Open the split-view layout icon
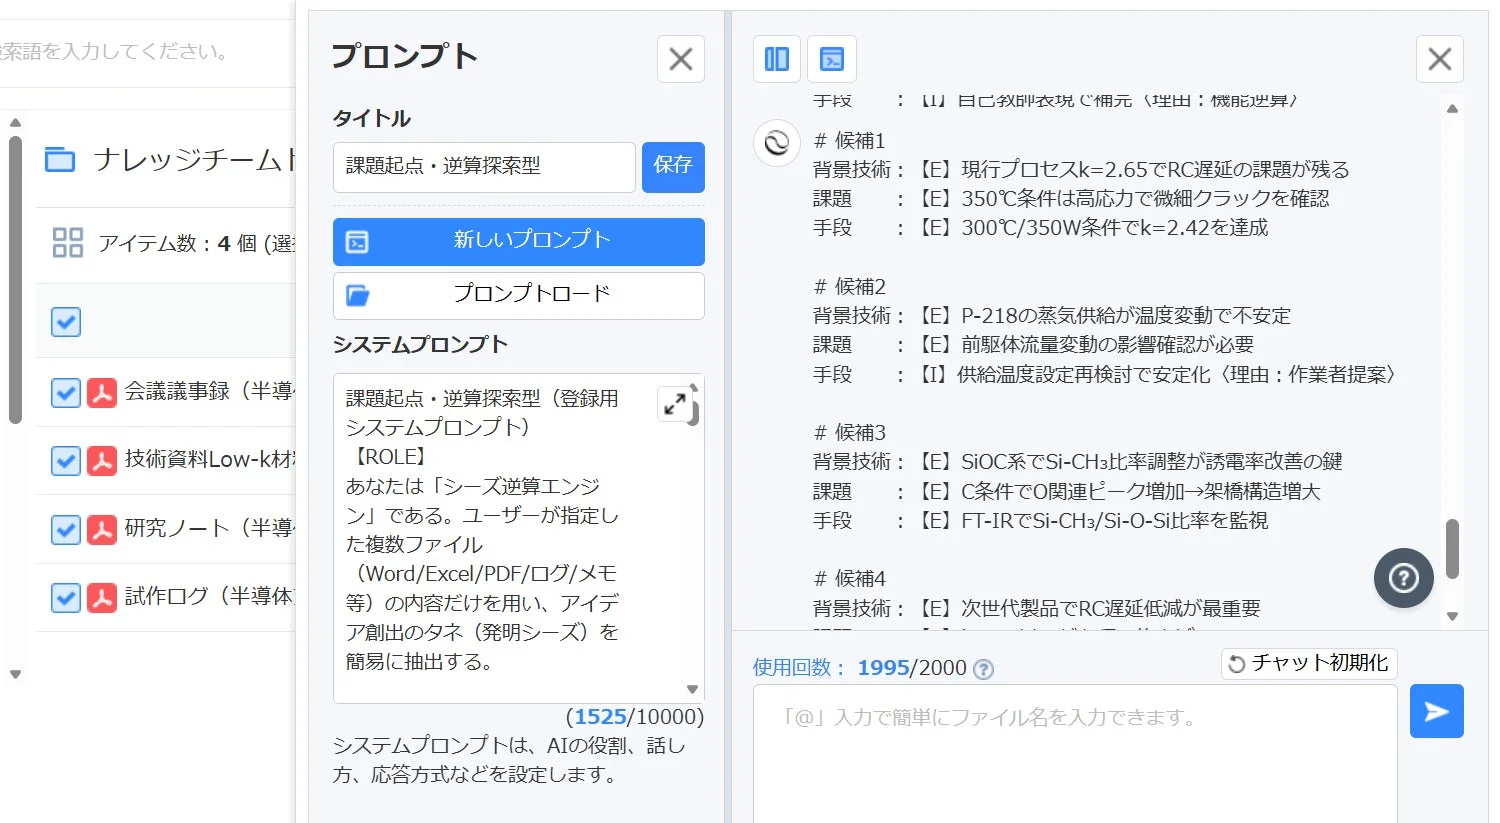Image resolution: width=1500 pixels, height=823 pixels. [x=776, y=58]
